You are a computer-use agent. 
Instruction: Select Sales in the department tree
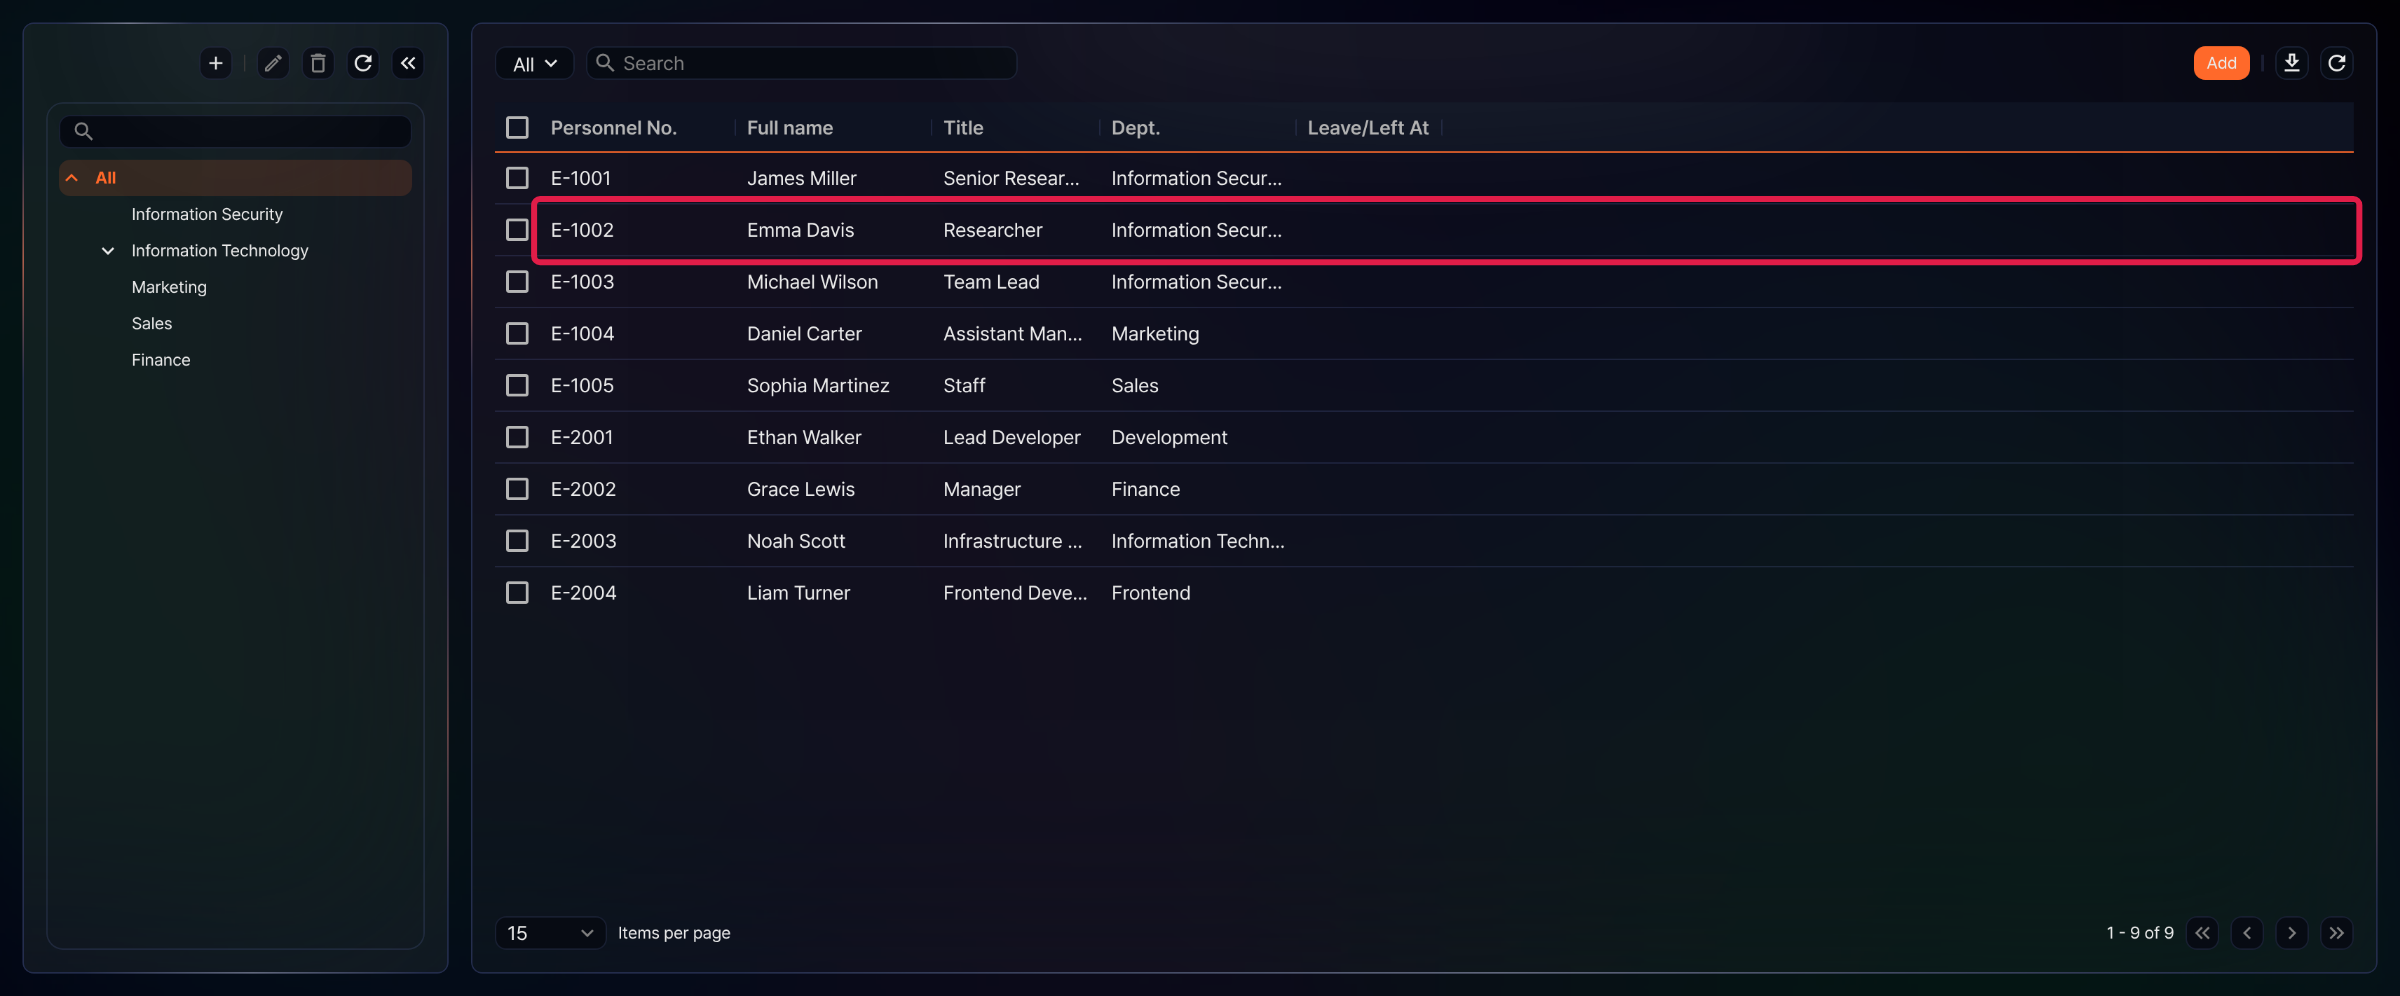(x=152, y=323)
